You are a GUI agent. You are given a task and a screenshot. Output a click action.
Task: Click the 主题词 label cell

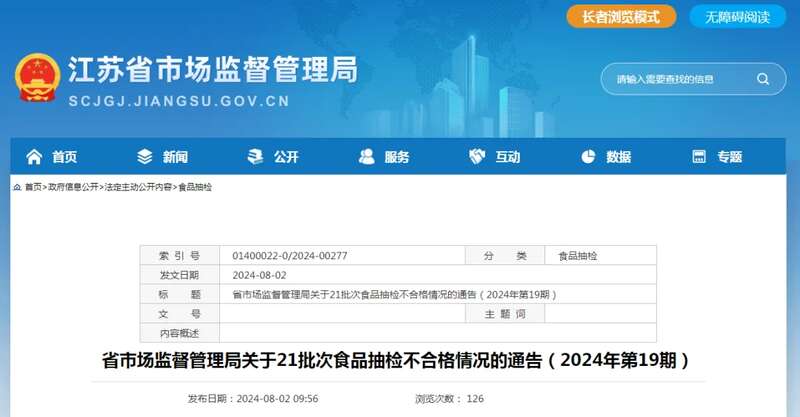pos(505,314)
